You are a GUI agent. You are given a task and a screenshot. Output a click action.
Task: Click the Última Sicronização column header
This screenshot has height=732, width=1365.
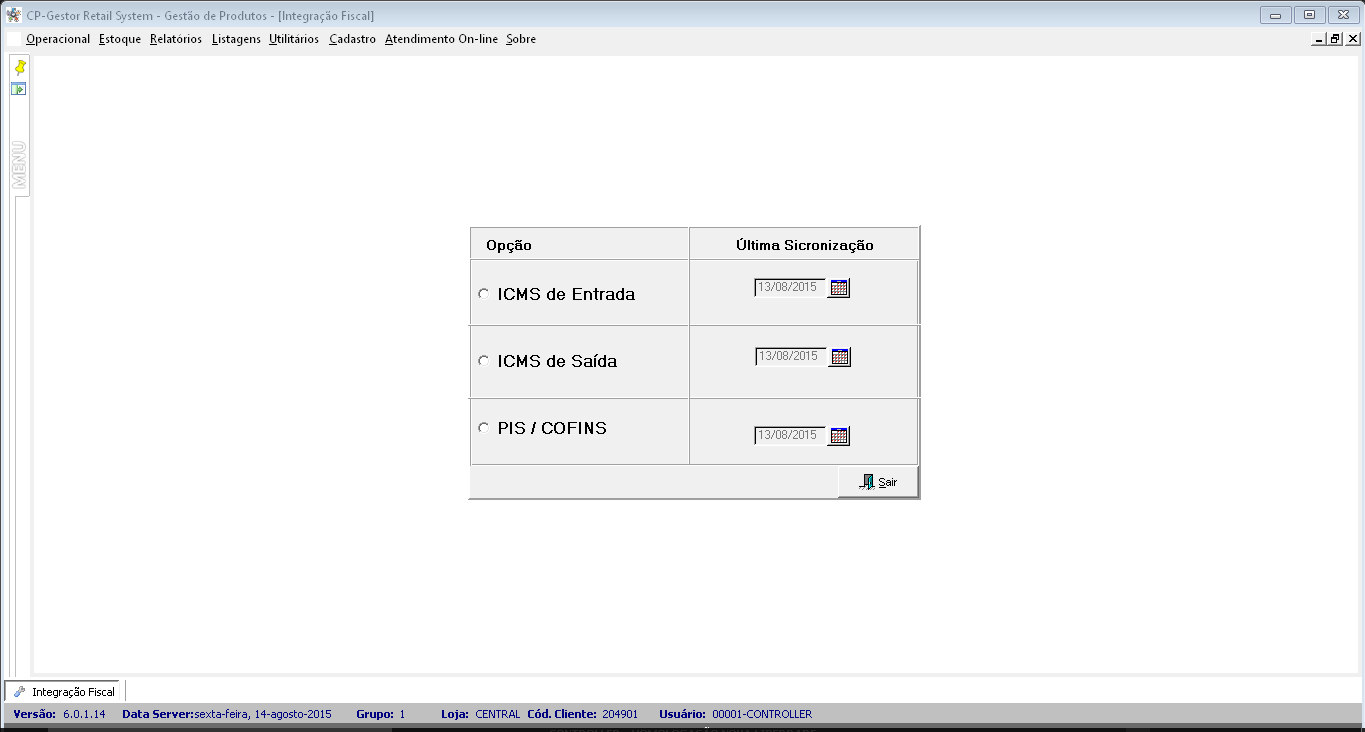click(x=804, y=245)
